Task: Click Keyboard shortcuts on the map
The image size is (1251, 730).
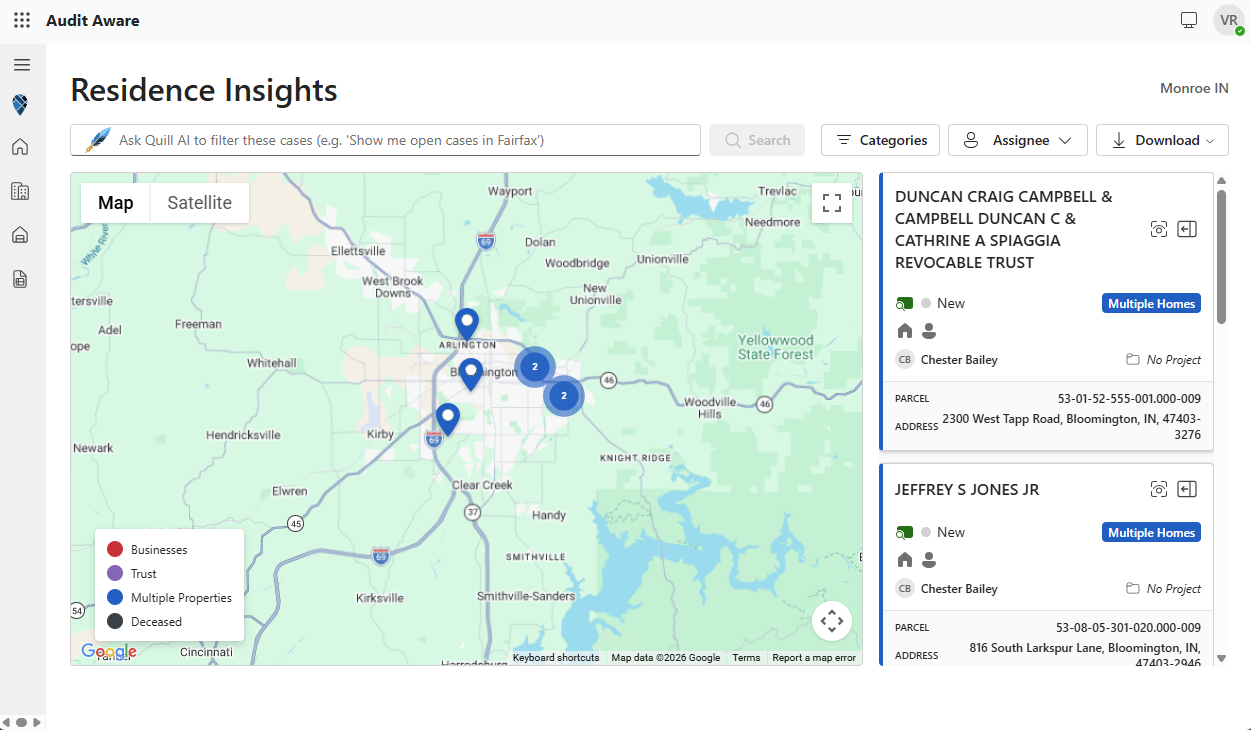Action: coord(556,658)
